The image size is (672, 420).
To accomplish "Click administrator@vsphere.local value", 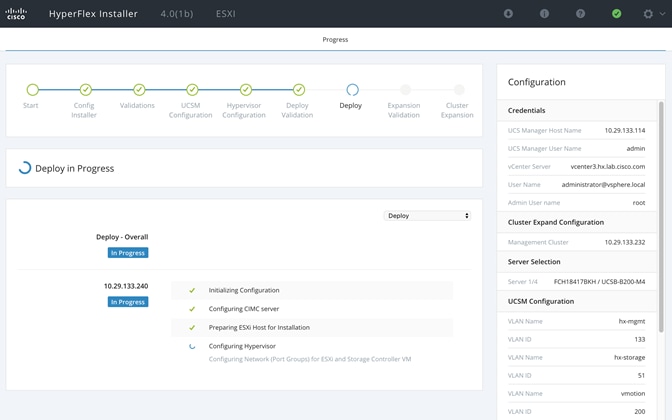I will (603, 185).
